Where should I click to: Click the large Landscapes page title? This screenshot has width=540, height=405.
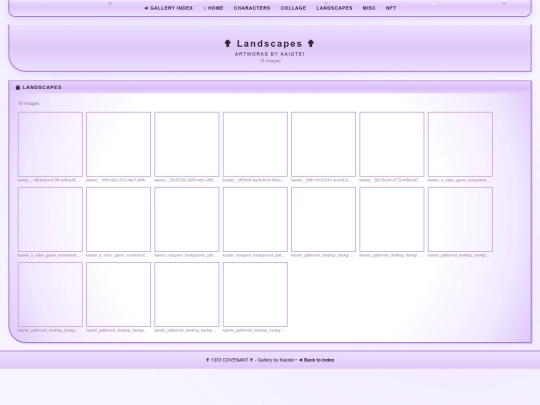[x=269, y=44]
